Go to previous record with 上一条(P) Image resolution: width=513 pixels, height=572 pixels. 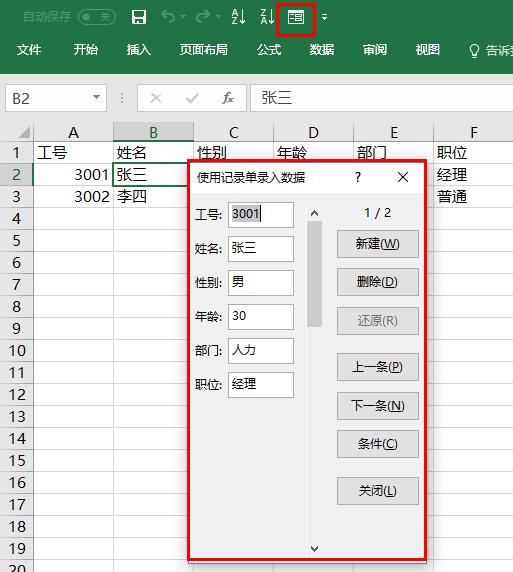(378, 367)
